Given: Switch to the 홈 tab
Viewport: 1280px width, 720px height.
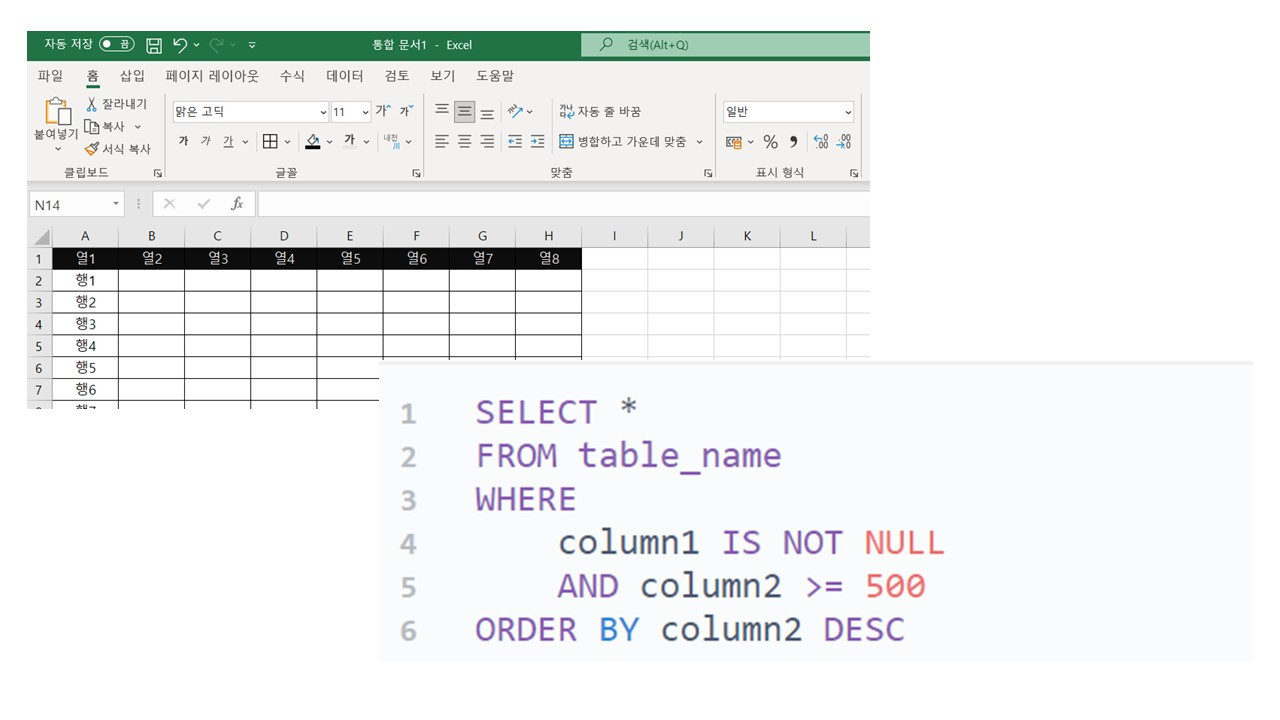Looking at the screenshot, I should [93, 76].
